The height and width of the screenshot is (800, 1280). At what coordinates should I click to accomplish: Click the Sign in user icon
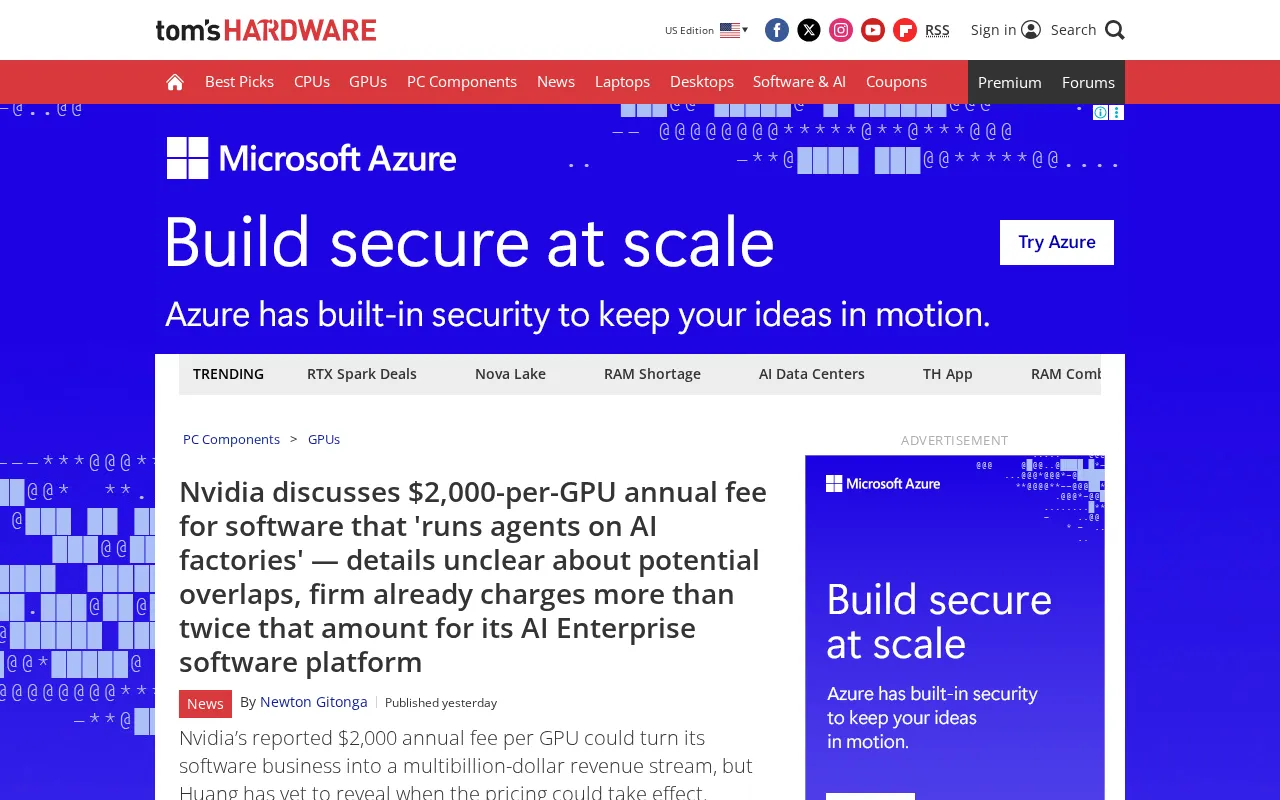[x=1031, y=30]
